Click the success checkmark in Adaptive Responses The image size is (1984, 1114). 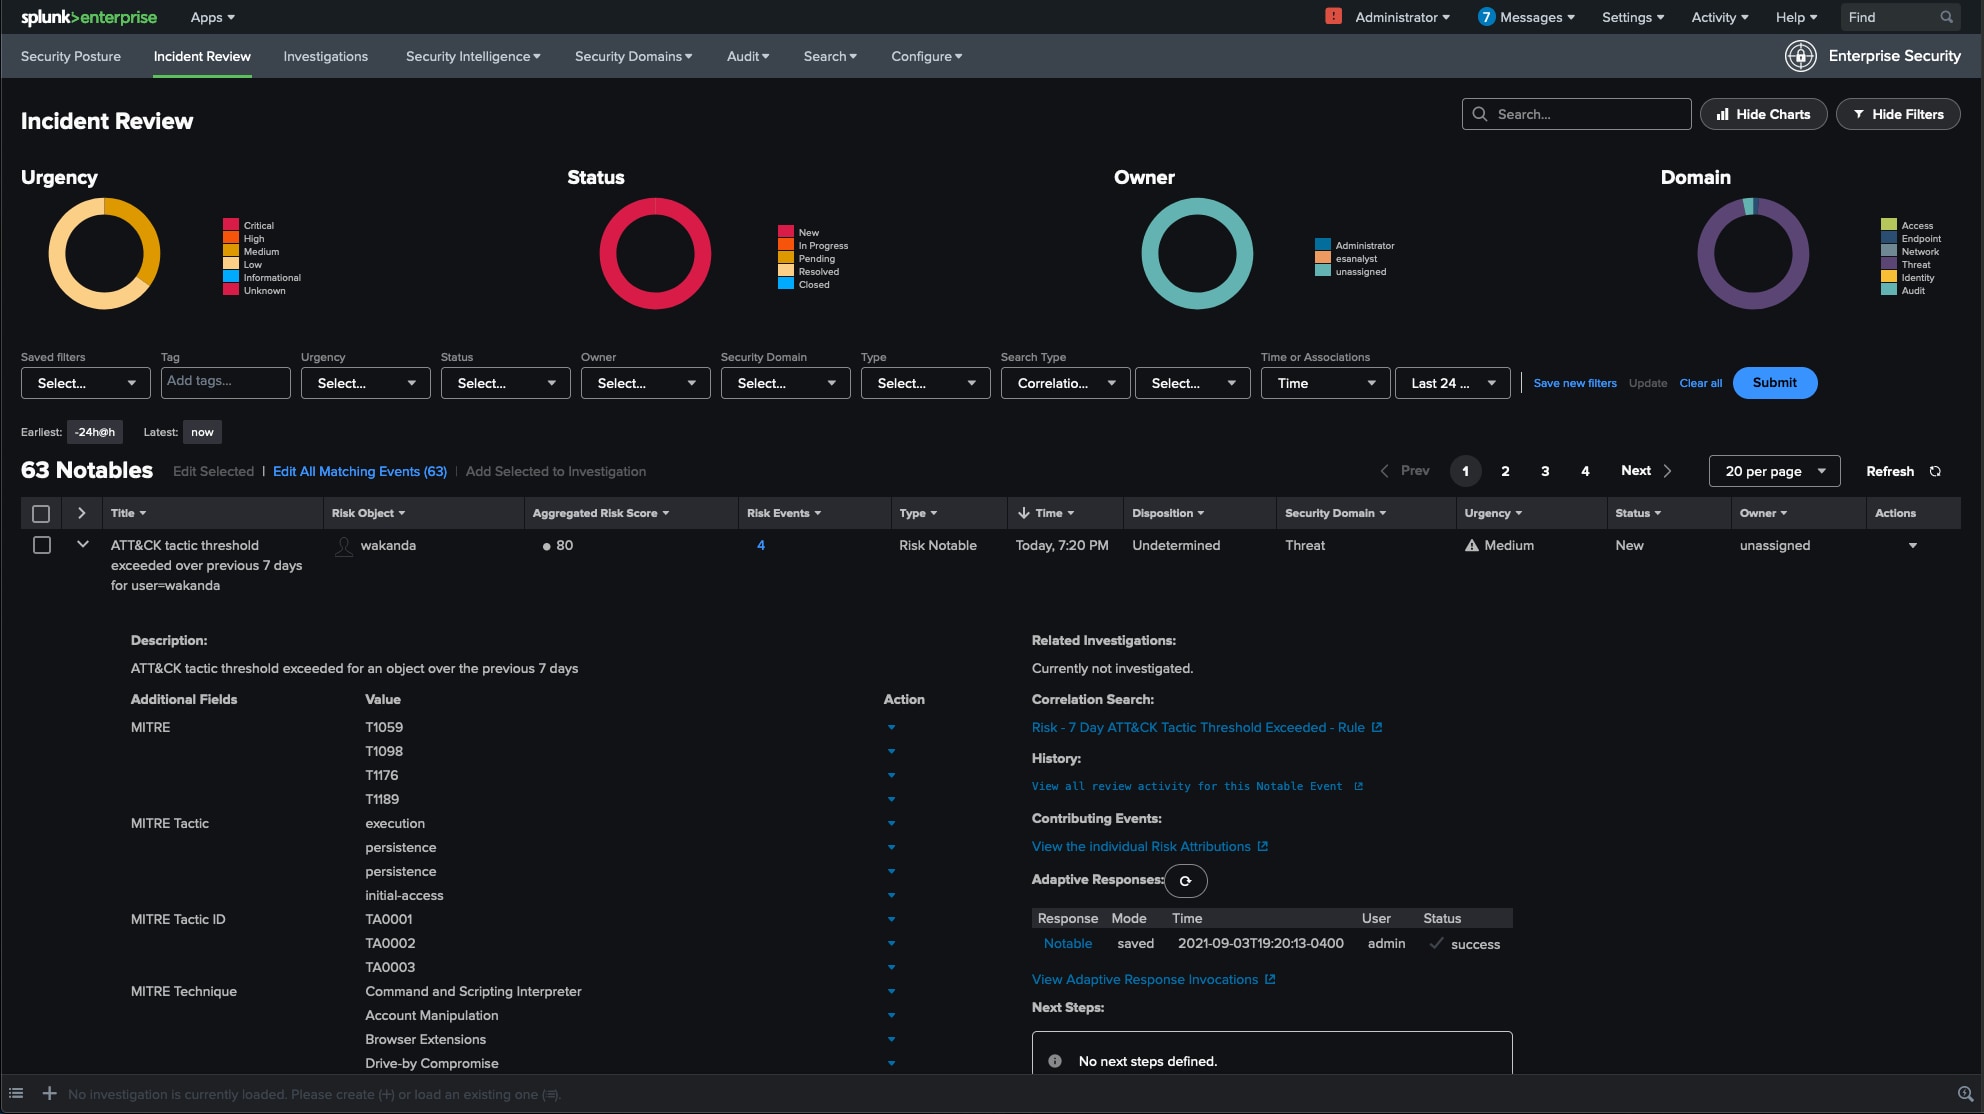pos(1436,943)
